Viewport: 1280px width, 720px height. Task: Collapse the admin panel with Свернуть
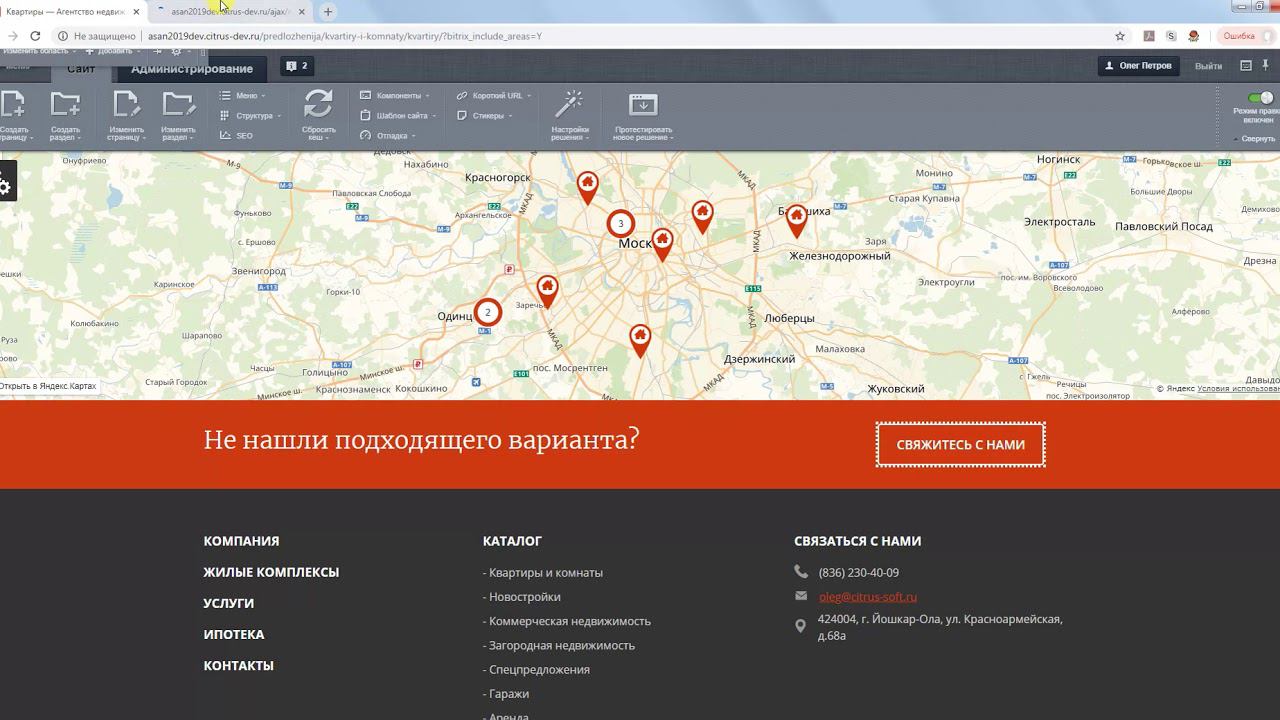[1255, 139]
